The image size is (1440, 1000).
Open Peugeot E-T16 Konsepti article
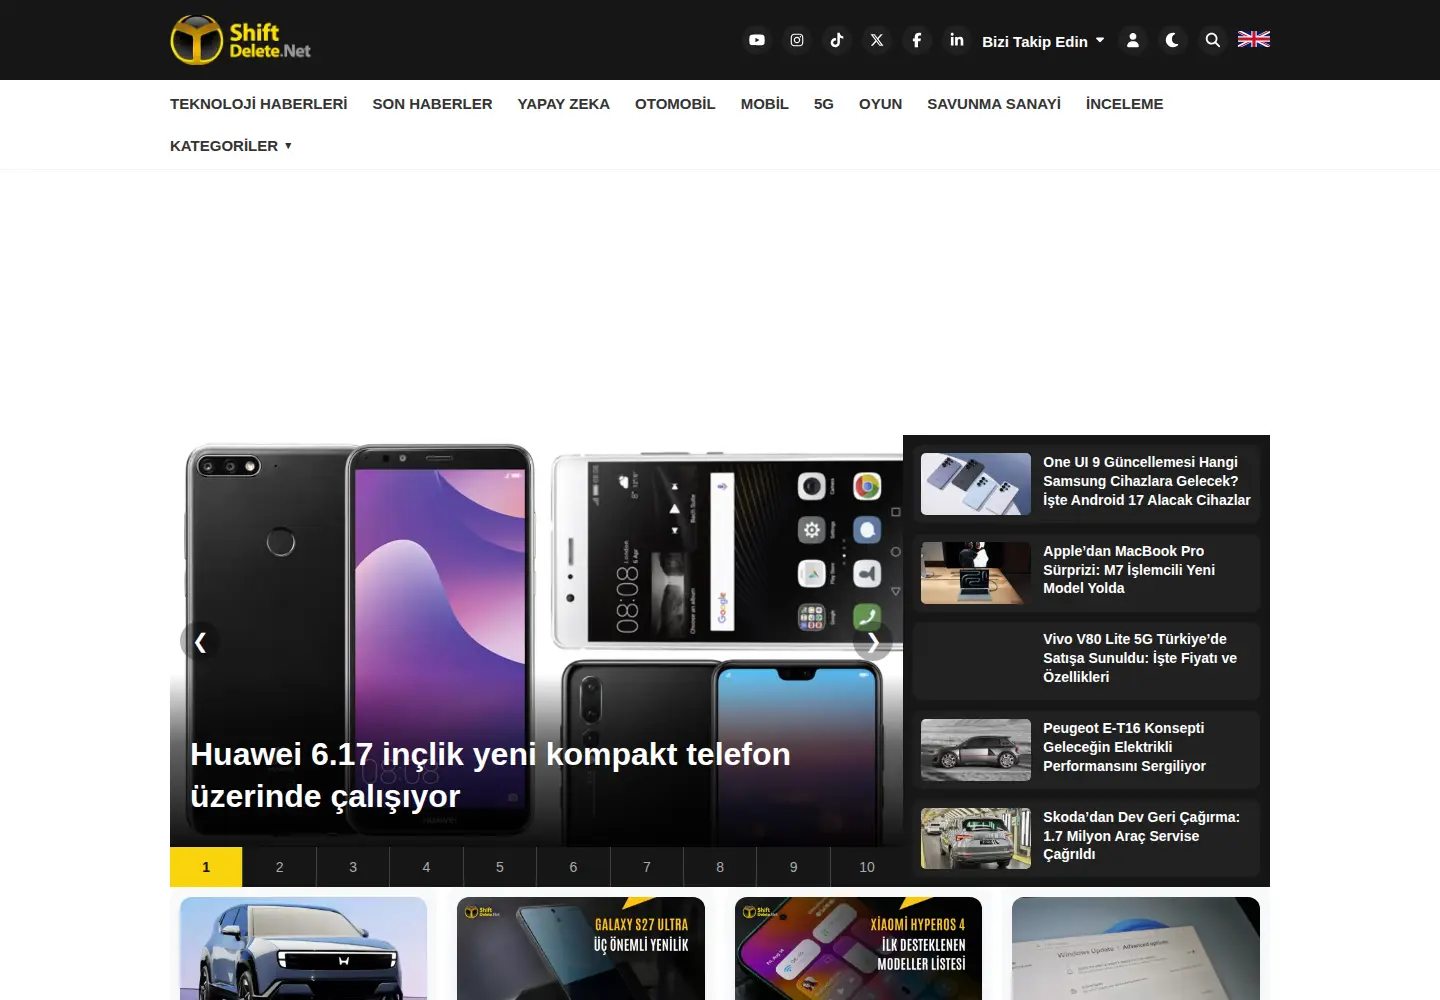click(x=1125, y=747)
